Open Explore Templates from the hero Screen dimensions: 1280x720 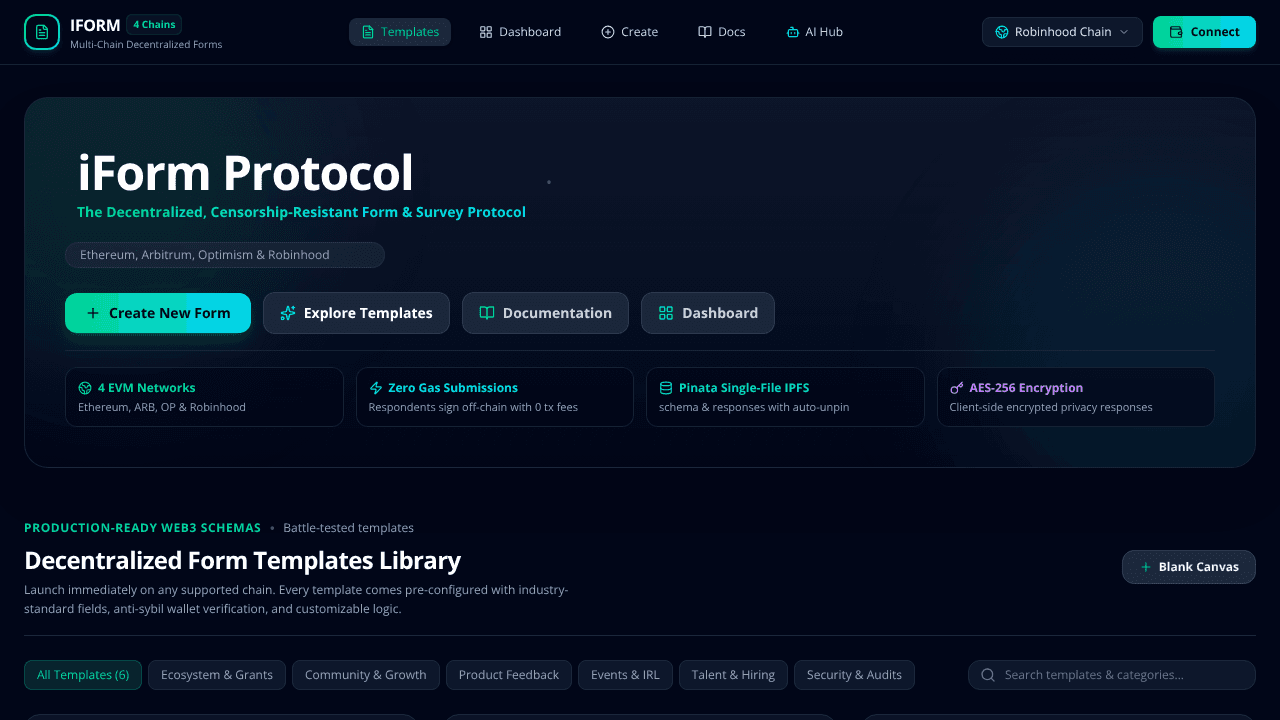(356, 313)
